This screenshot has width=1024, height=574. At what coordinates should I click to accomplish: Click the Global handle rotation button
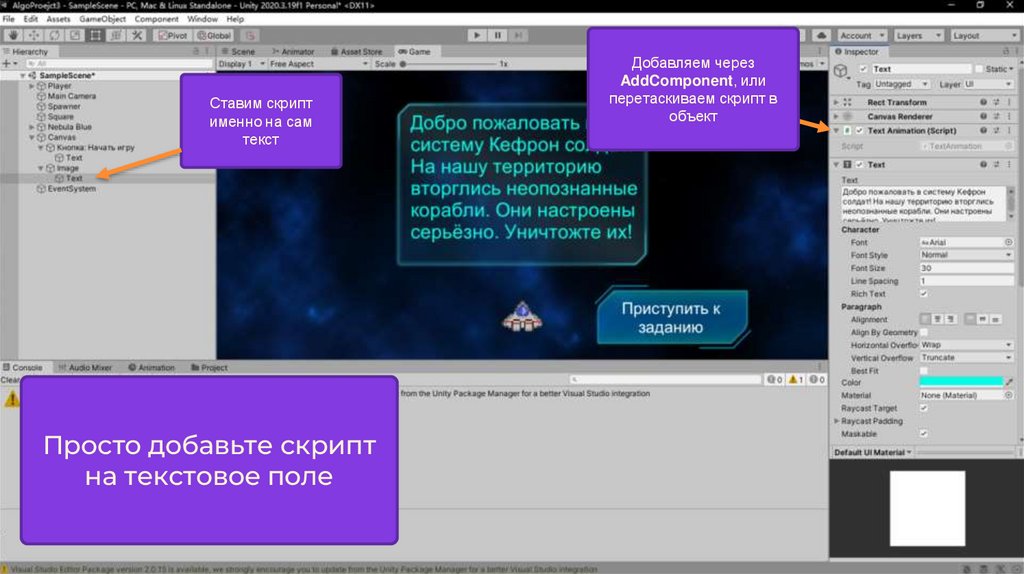tap(214, 35)
